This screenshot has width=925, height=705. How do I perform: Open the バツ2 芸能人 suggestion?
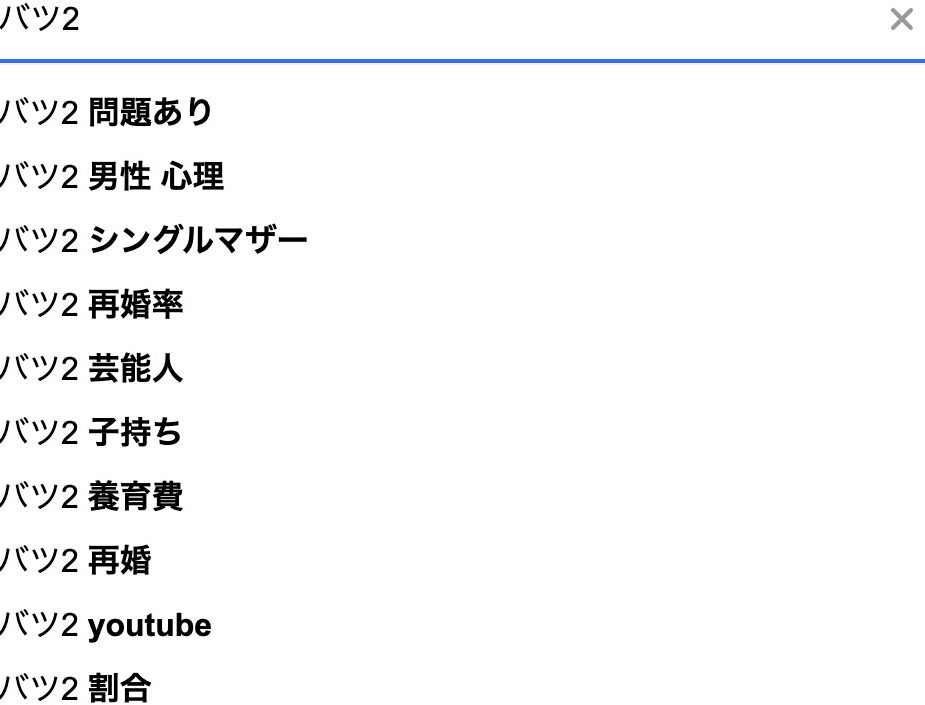91,369
